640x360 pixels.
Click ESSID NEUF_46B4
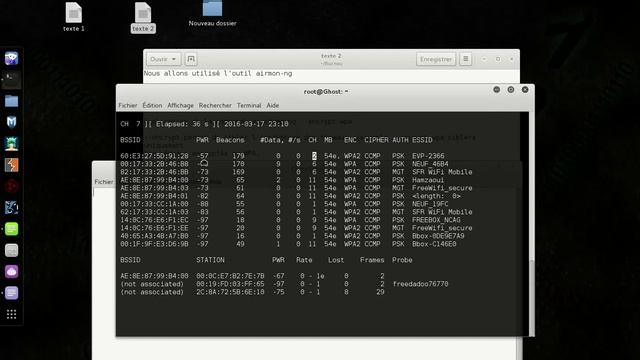[x=430, y=164]
